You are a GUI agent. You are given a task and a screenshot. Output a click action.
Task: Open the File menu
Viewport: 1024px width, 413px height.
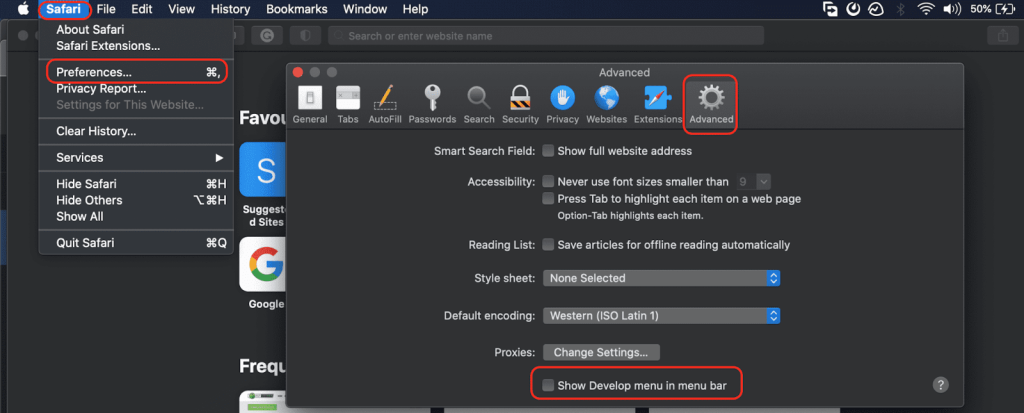tap(106, 9)
